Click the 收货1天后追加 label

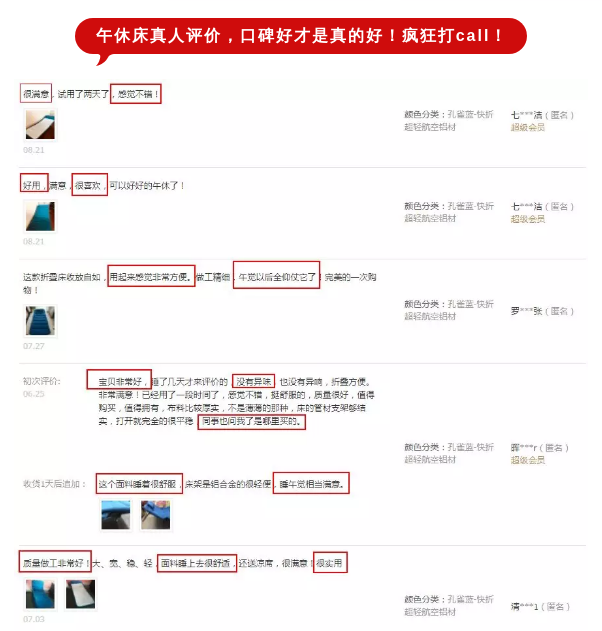[54, 484]
